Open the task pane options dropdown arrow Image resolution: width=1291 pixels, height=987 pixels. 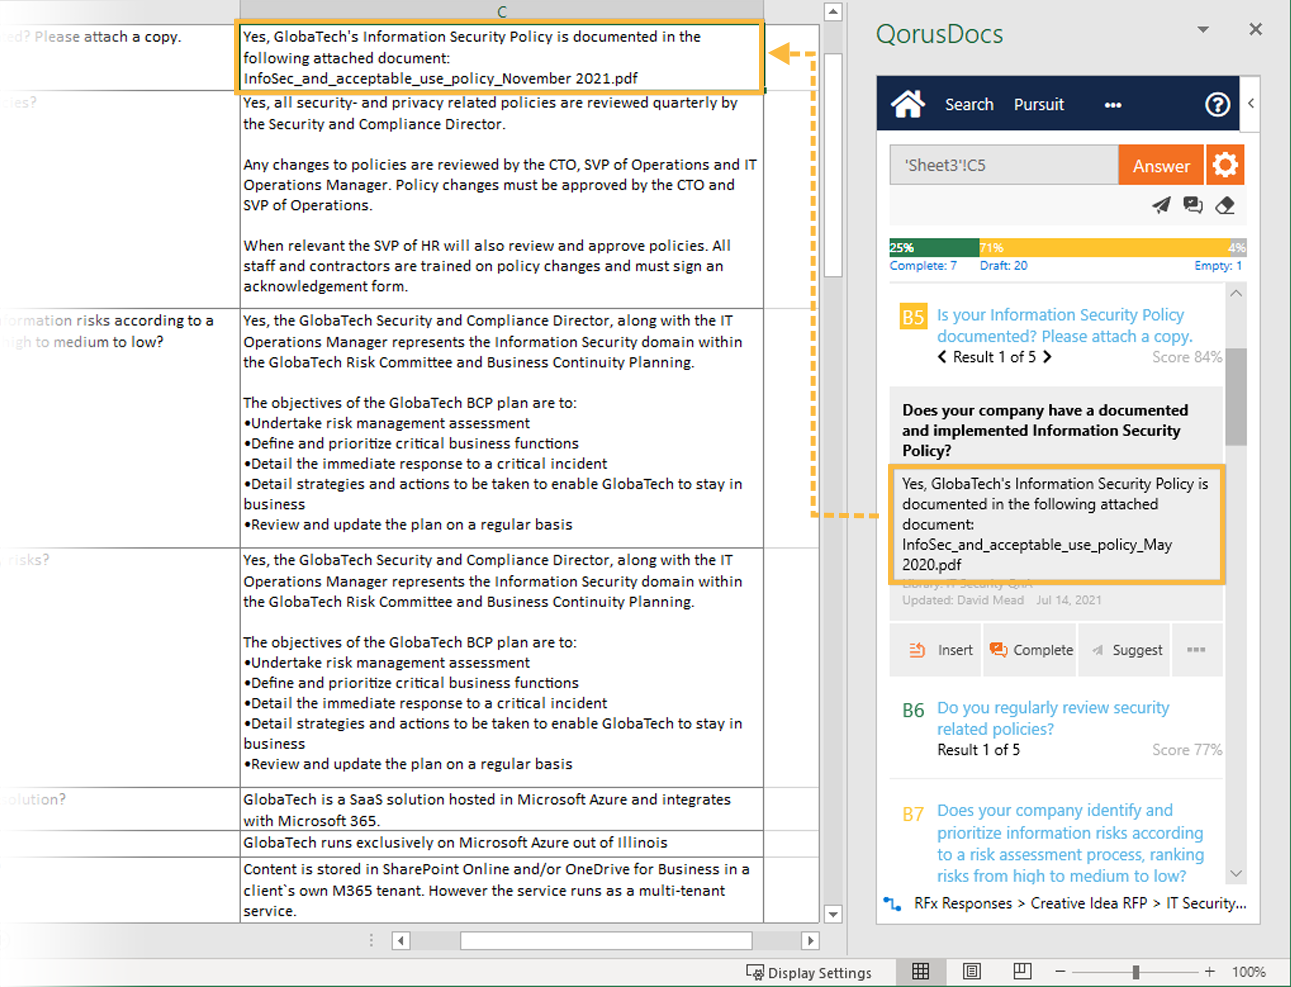click(1203, 30)
